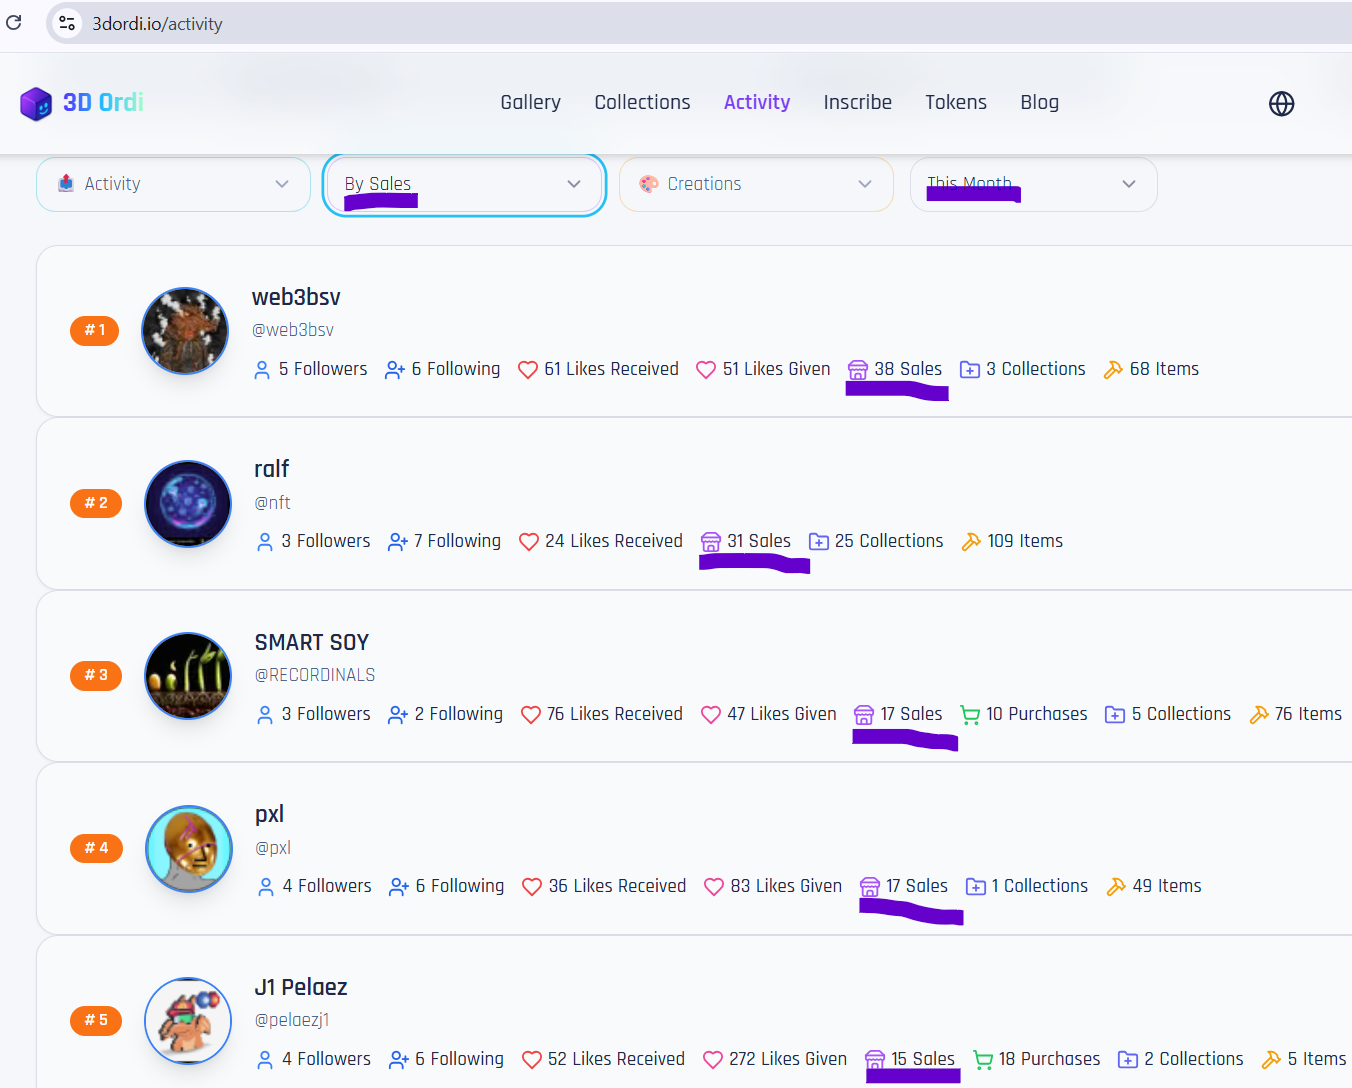Open the Activity filter dropdown
This screenshot has height=1088, width=1352.
(x=173, y=184)
